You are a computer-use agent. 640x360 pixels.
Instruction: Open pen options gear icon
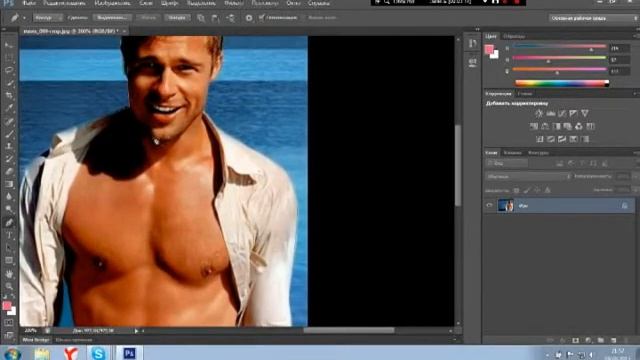pyautogui.click(x=249, y=18)
